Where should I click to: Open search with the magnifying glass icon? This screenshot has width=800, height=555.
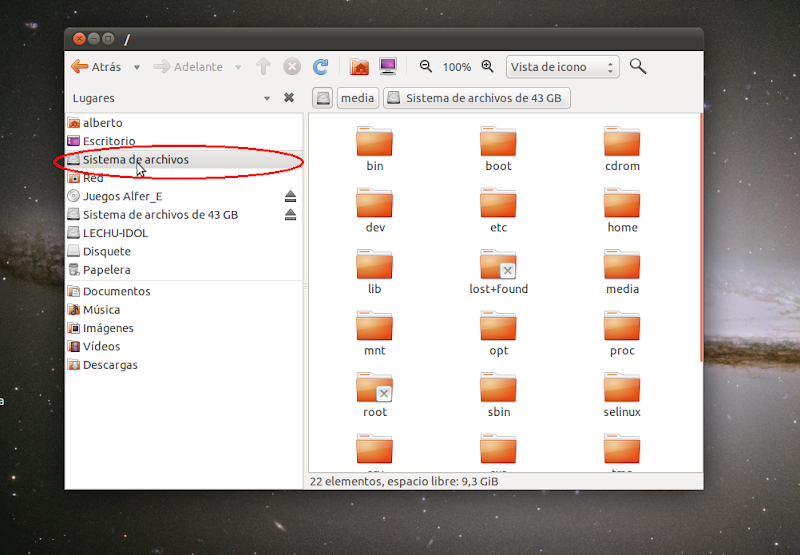[x=637, y=67]
